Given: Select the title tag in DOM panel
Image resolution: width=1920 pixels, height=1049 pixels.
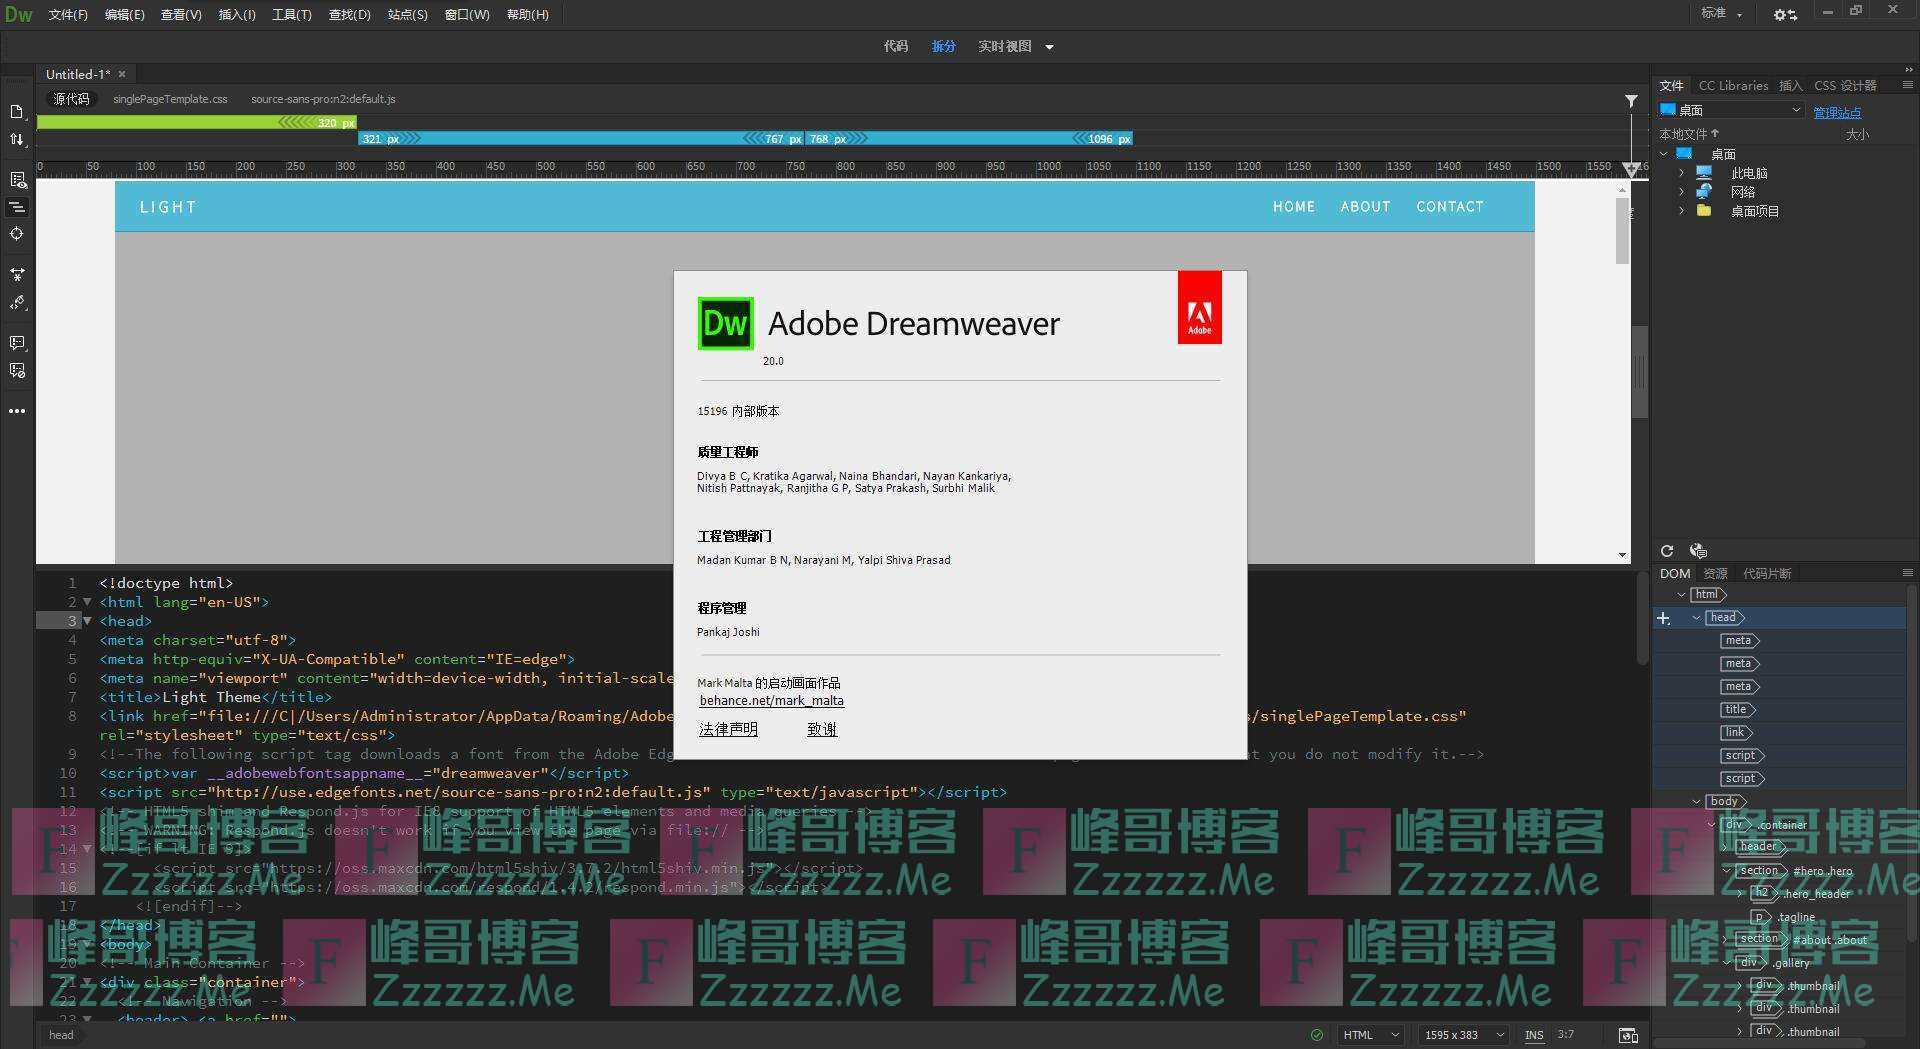Looking at the screenshot, I should pos(1738,710).
